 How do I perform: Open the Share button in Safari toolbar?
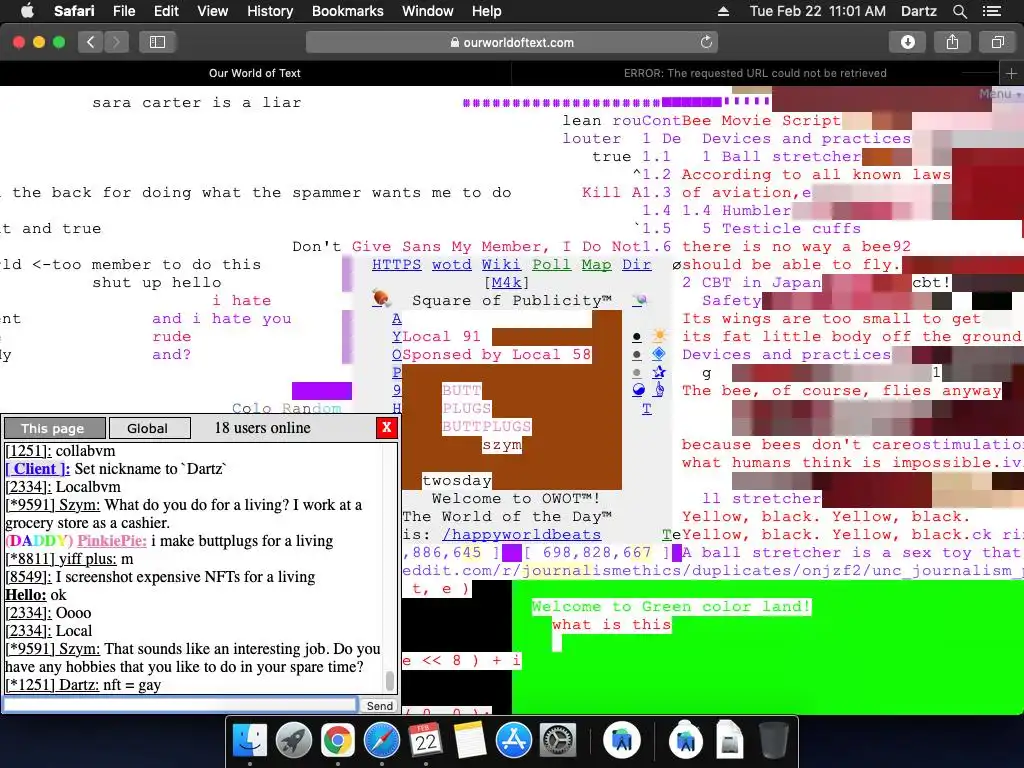click(952, 42)
